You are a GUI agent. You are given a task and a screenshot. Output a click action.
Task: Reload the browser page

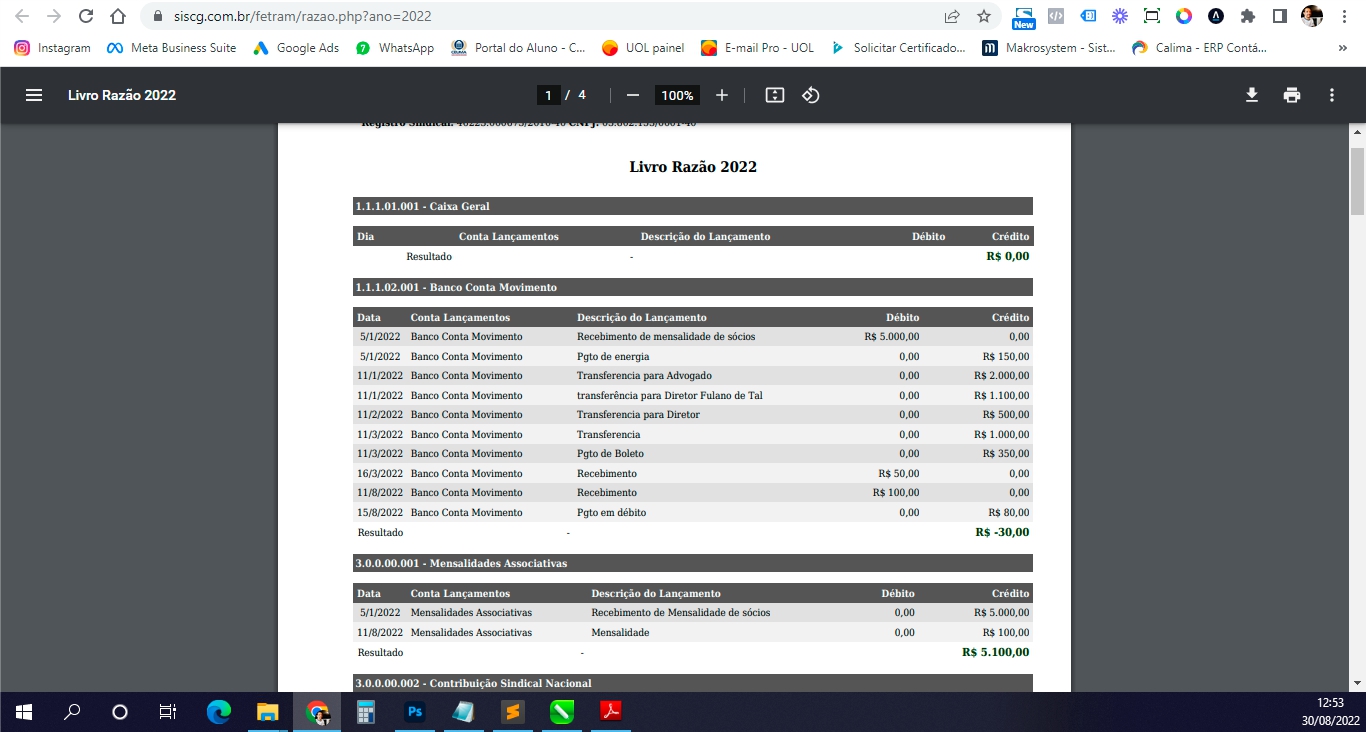86,17
